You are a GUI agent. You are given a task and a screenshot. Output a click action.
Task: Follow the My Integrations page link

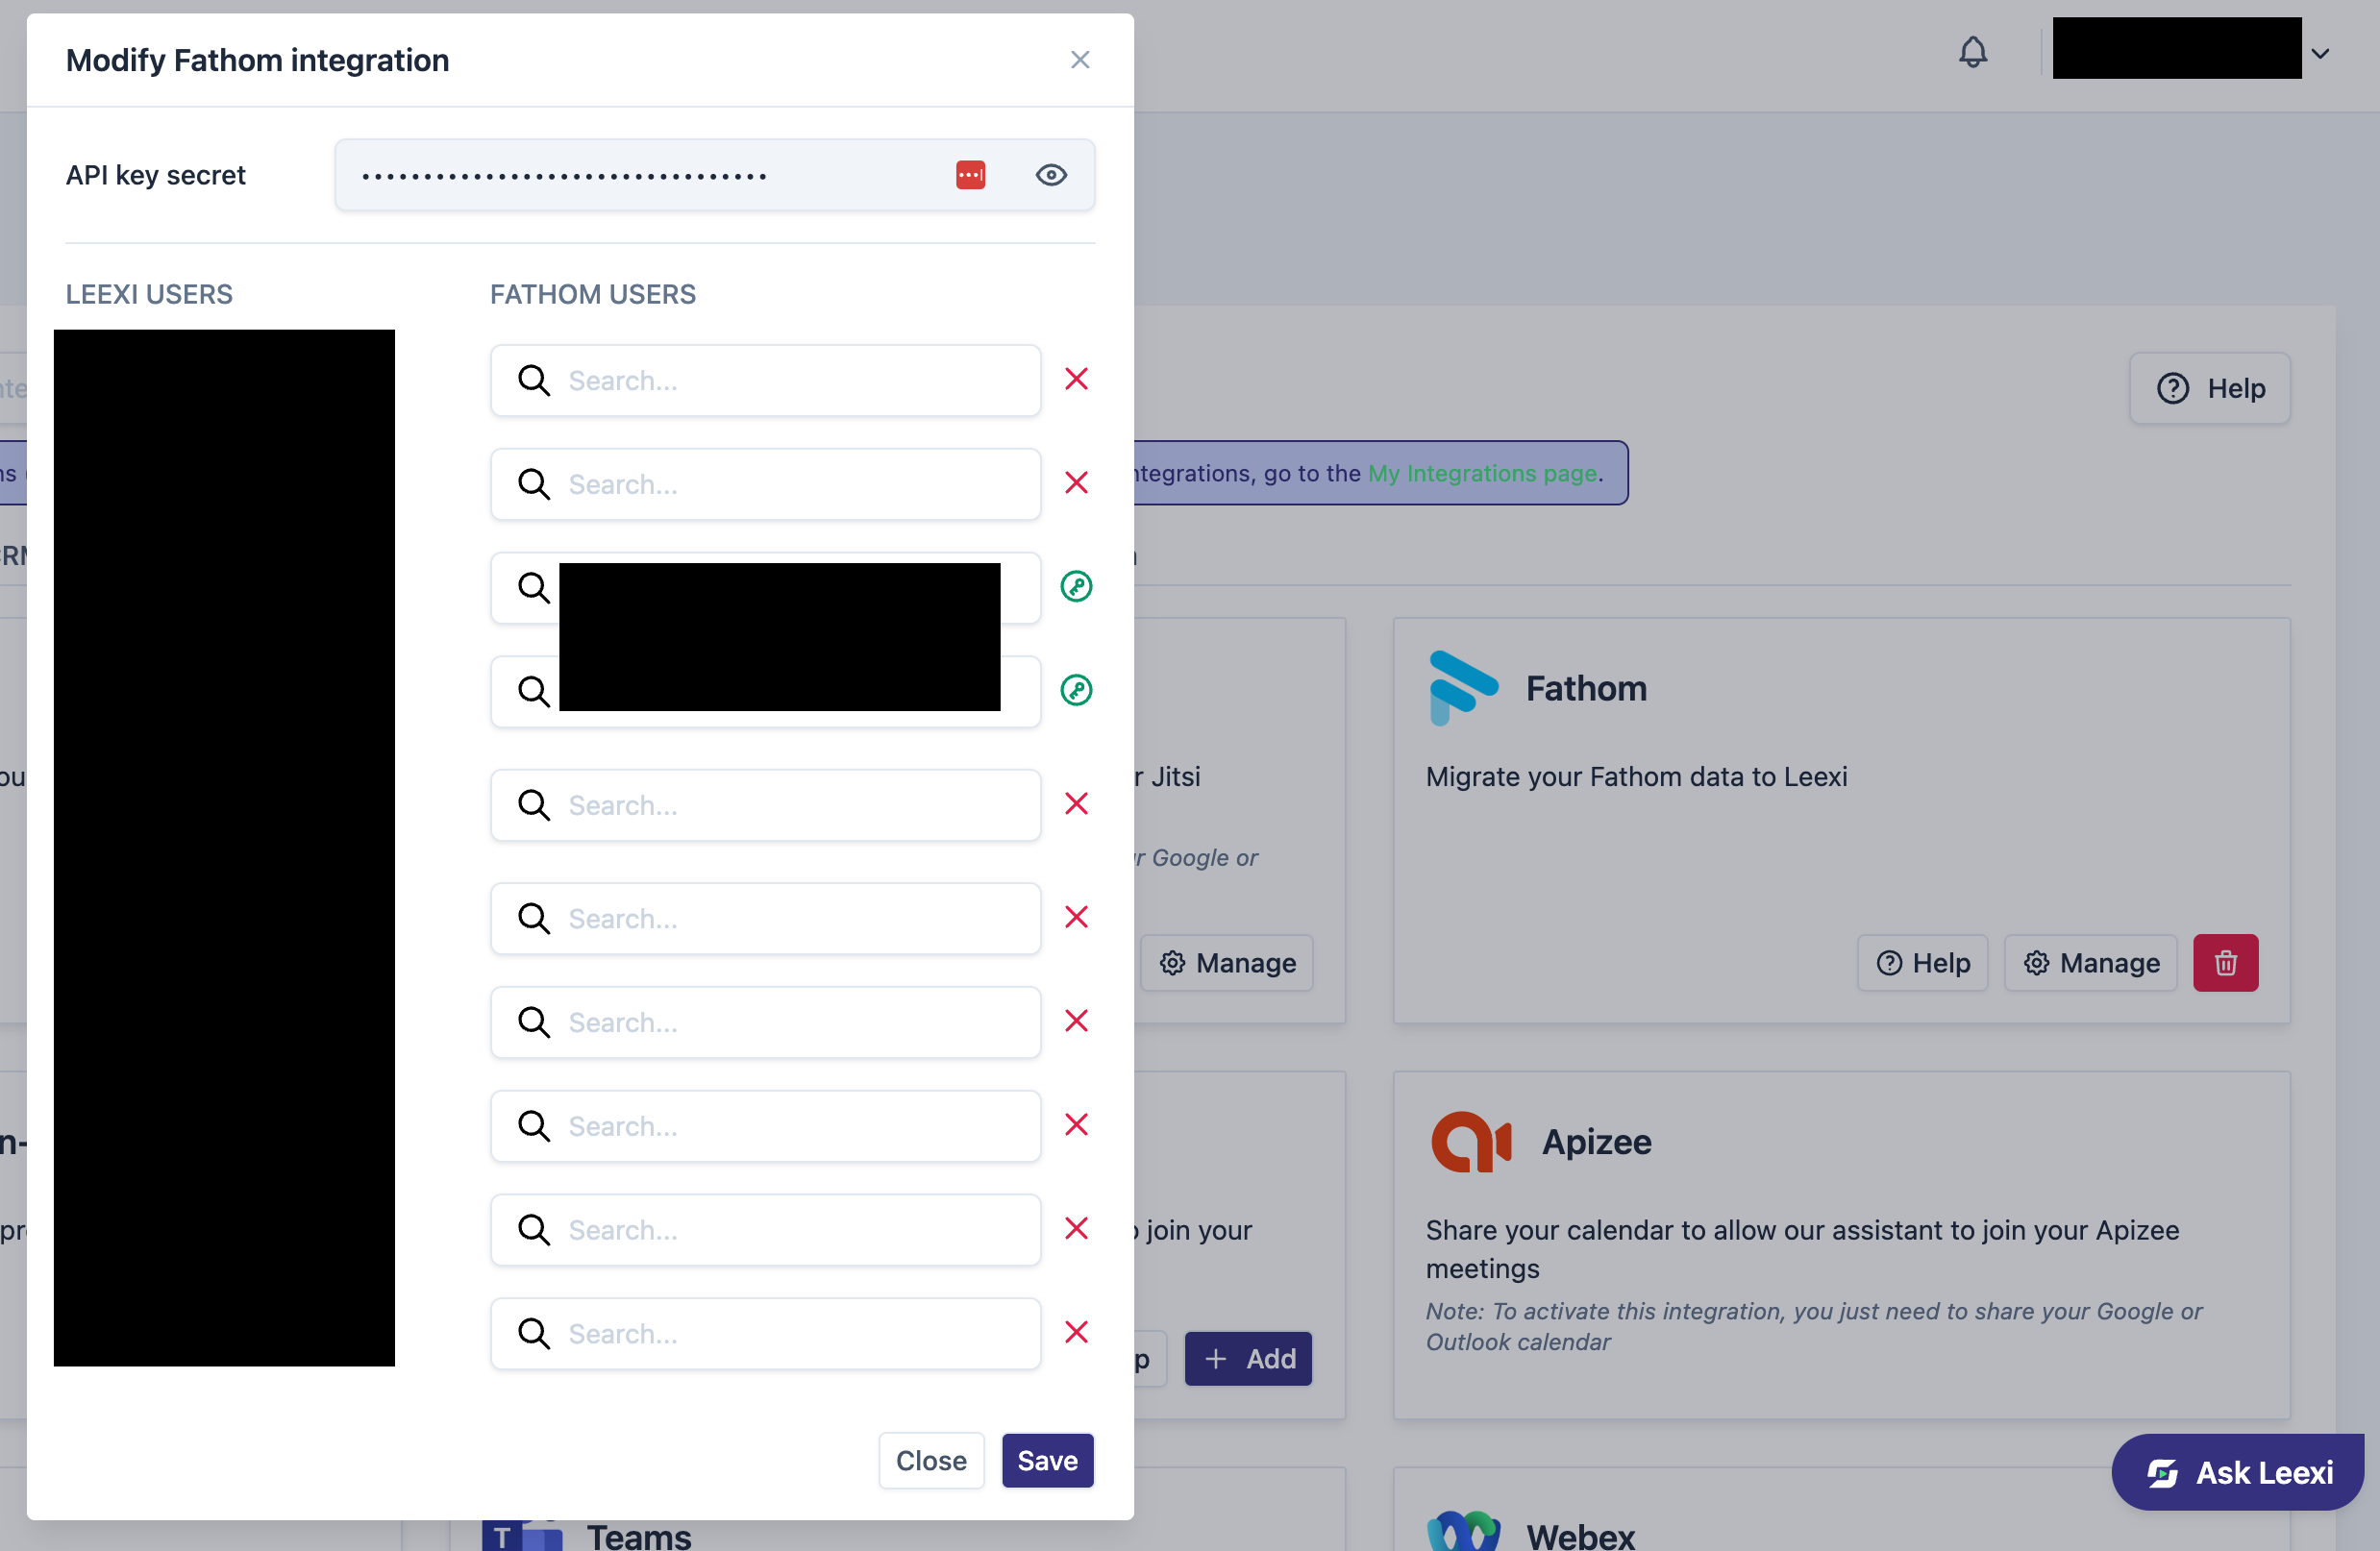click(1481, 473)
